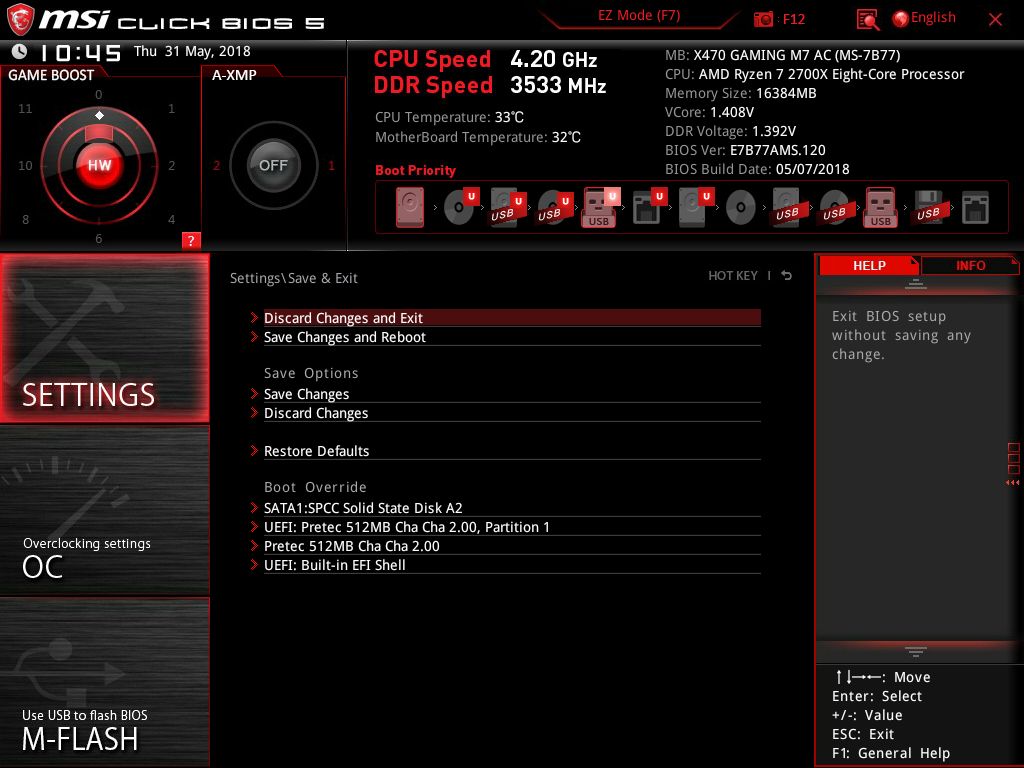Viewport: 1024px width, 768px height.
Task: Click the red globe language icon
Action: [901, 19]
